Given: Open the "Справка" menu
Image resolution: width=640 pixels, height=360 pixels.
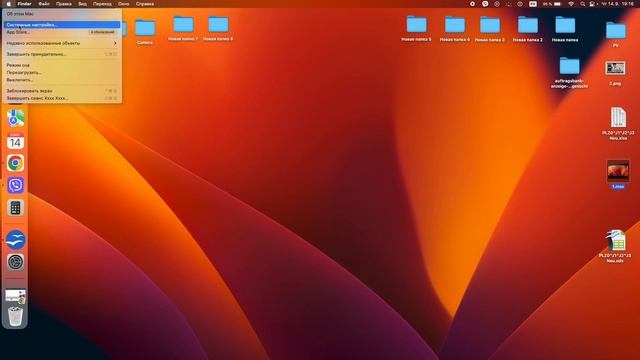Looking at the screenshot, I should pyautogui.click(x=145, y=4).
